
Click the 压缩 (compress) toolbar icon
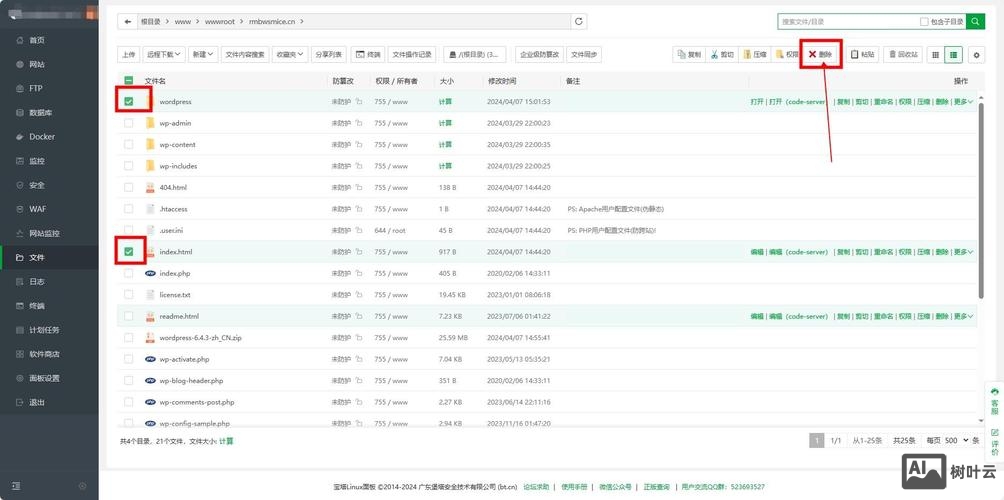click(x=755, y=55)
